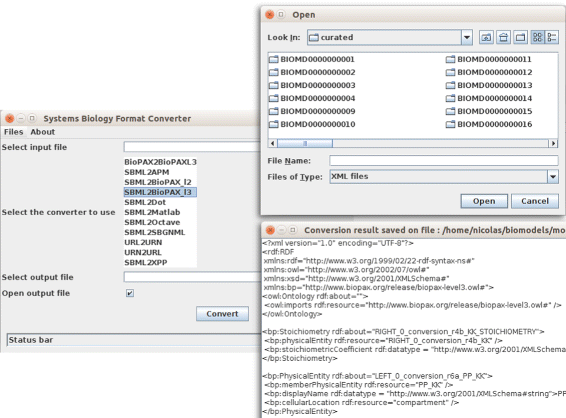Screen dimensions: 566x418
Task: Select folder BIOMD0000000004
Action: click(x=312, y=98)
